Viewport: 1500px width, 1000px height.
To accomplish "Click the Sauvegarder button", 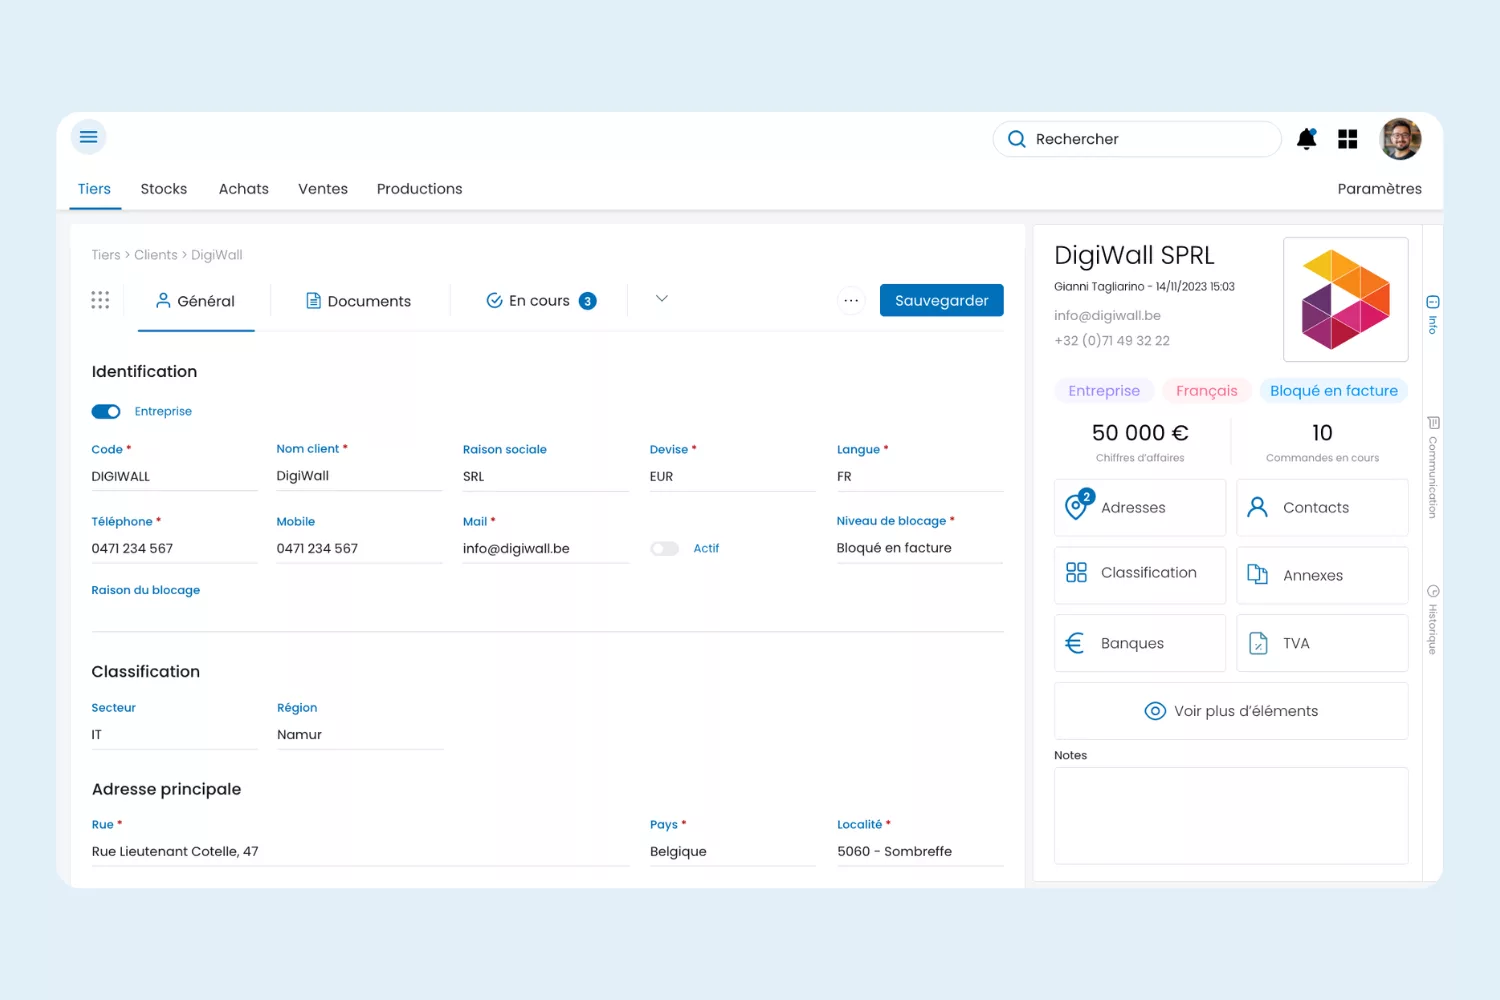I will click(x=941, y=300).
